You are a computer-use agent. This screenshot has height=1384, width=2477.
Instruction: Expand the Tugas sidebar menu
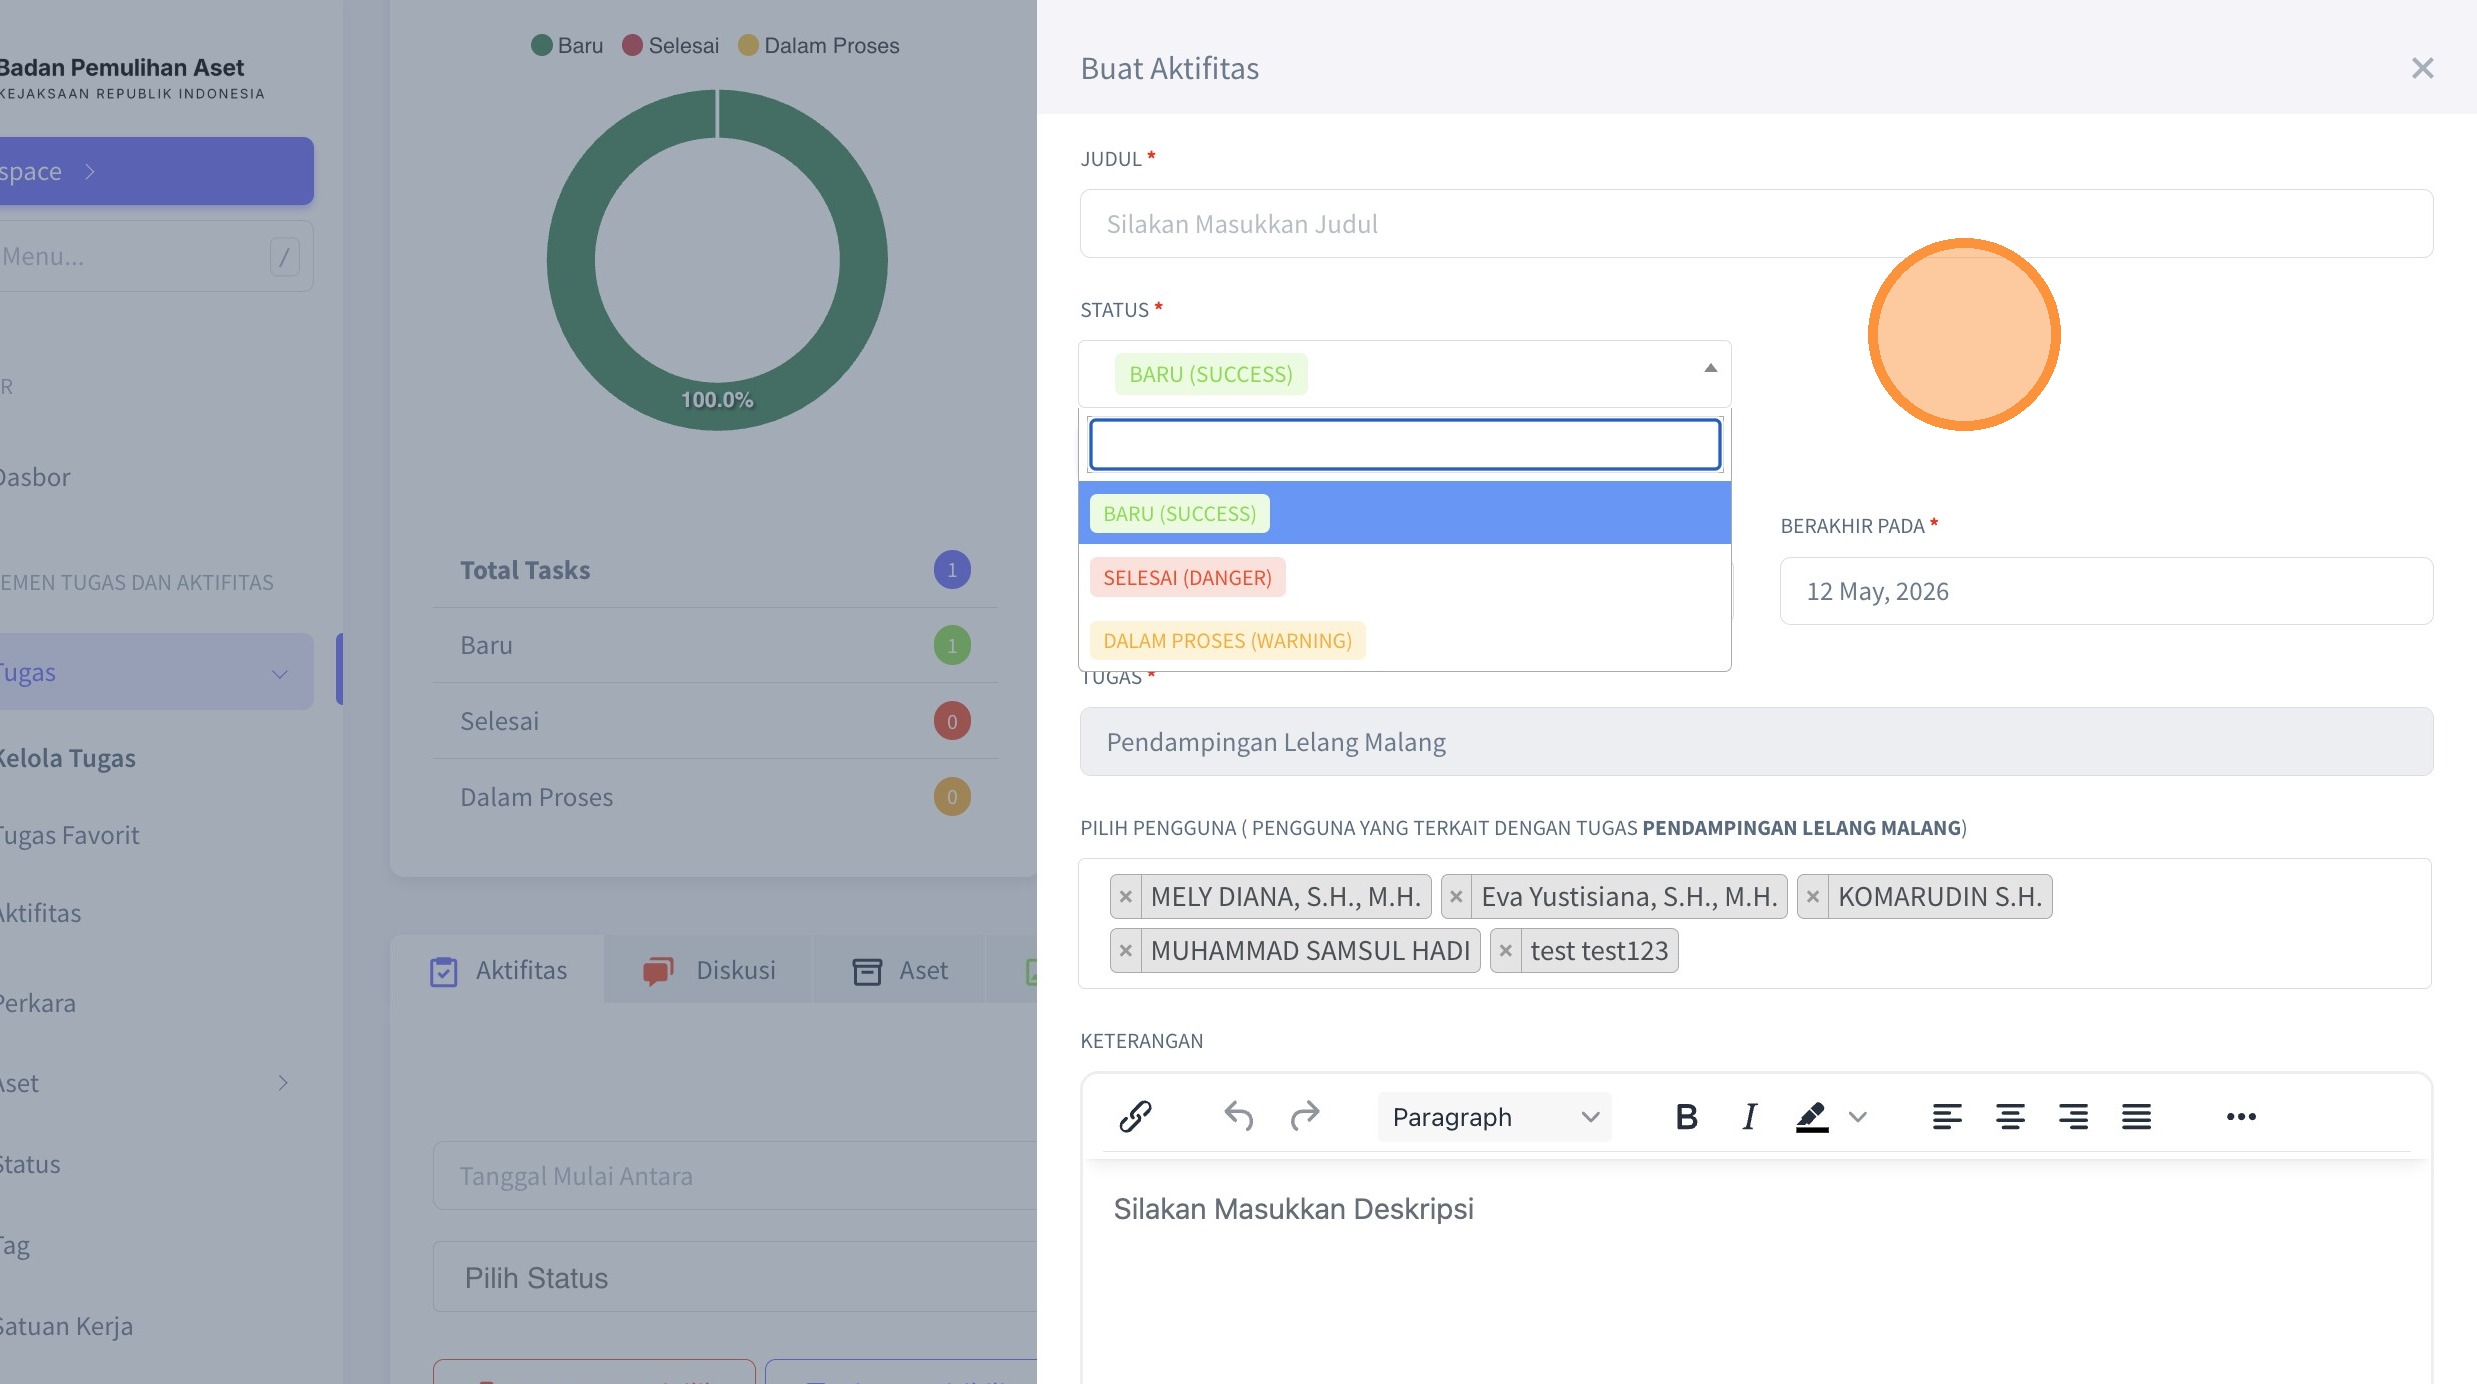(x=155, y=672)
